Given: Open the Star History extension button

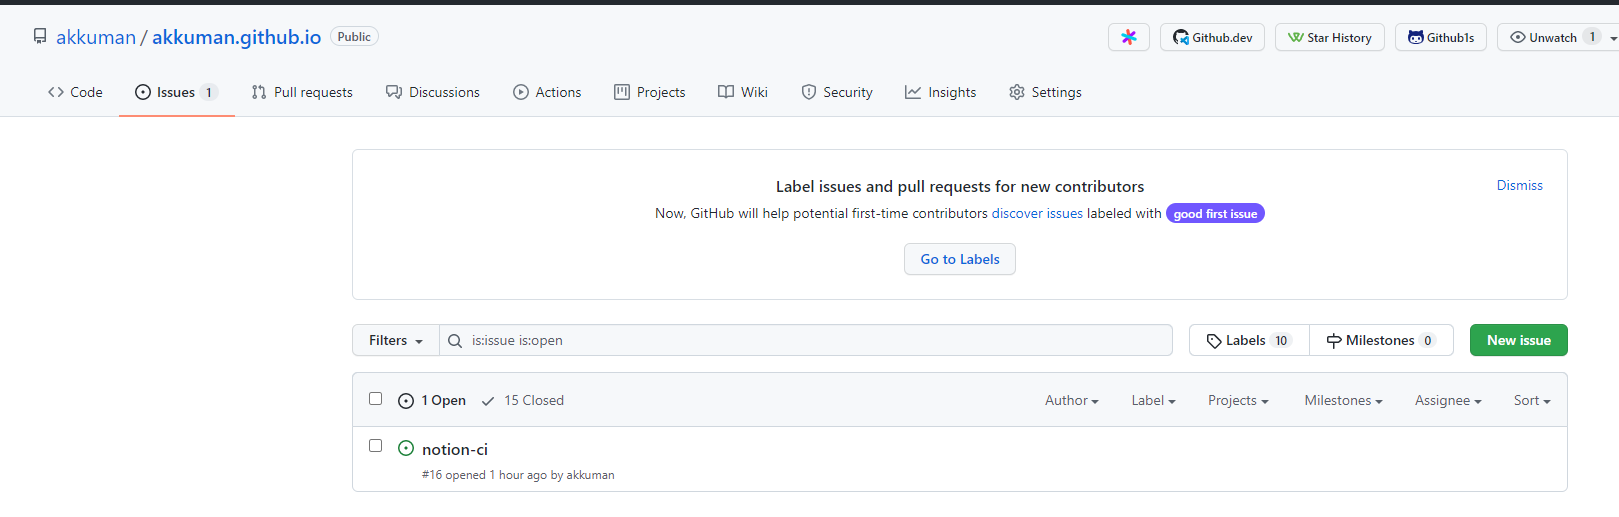Looking at the screenshot, I should 1329,37.
